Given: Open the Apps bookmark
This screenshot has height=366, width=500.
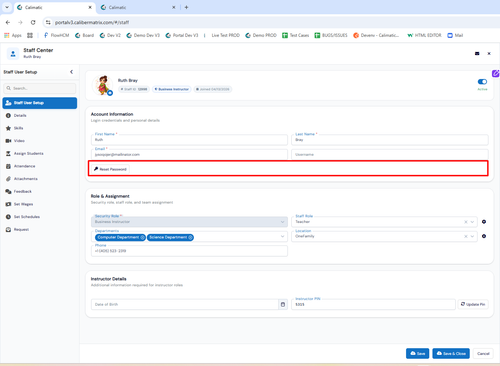Looking at the screenshot, I should [13, 35].
